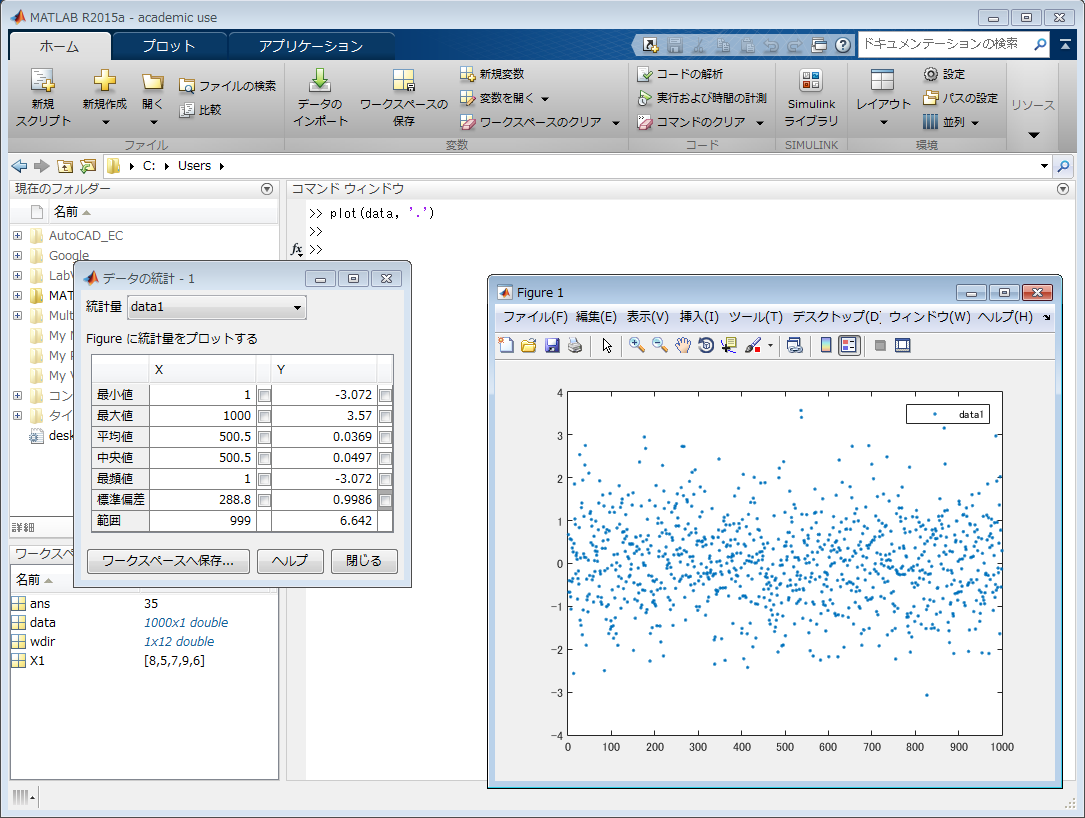Click Find Files (ファイルの検索)
This screenshot has width=1085, height=818.
click(x=228, y=86)
